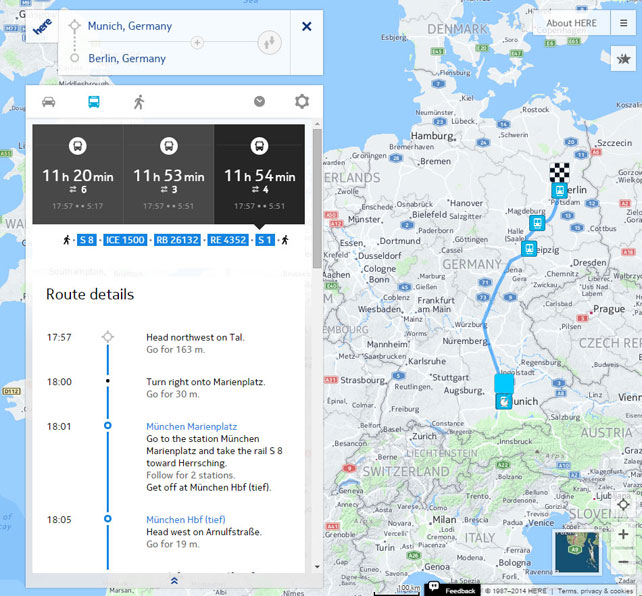Close the route planner panel
Image resolution: width=642 pixels, height=596 pixels.
[306, 26]
